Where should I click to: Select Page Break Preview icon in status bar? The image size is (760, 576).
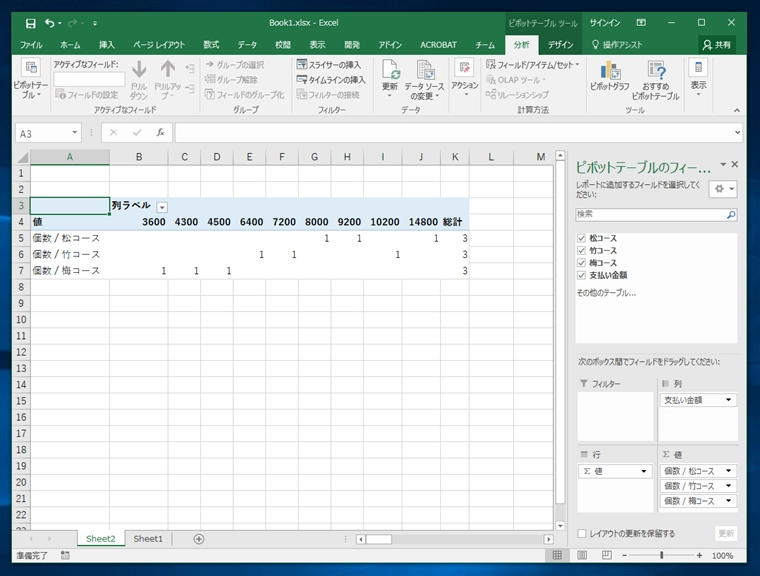point(606,555)
